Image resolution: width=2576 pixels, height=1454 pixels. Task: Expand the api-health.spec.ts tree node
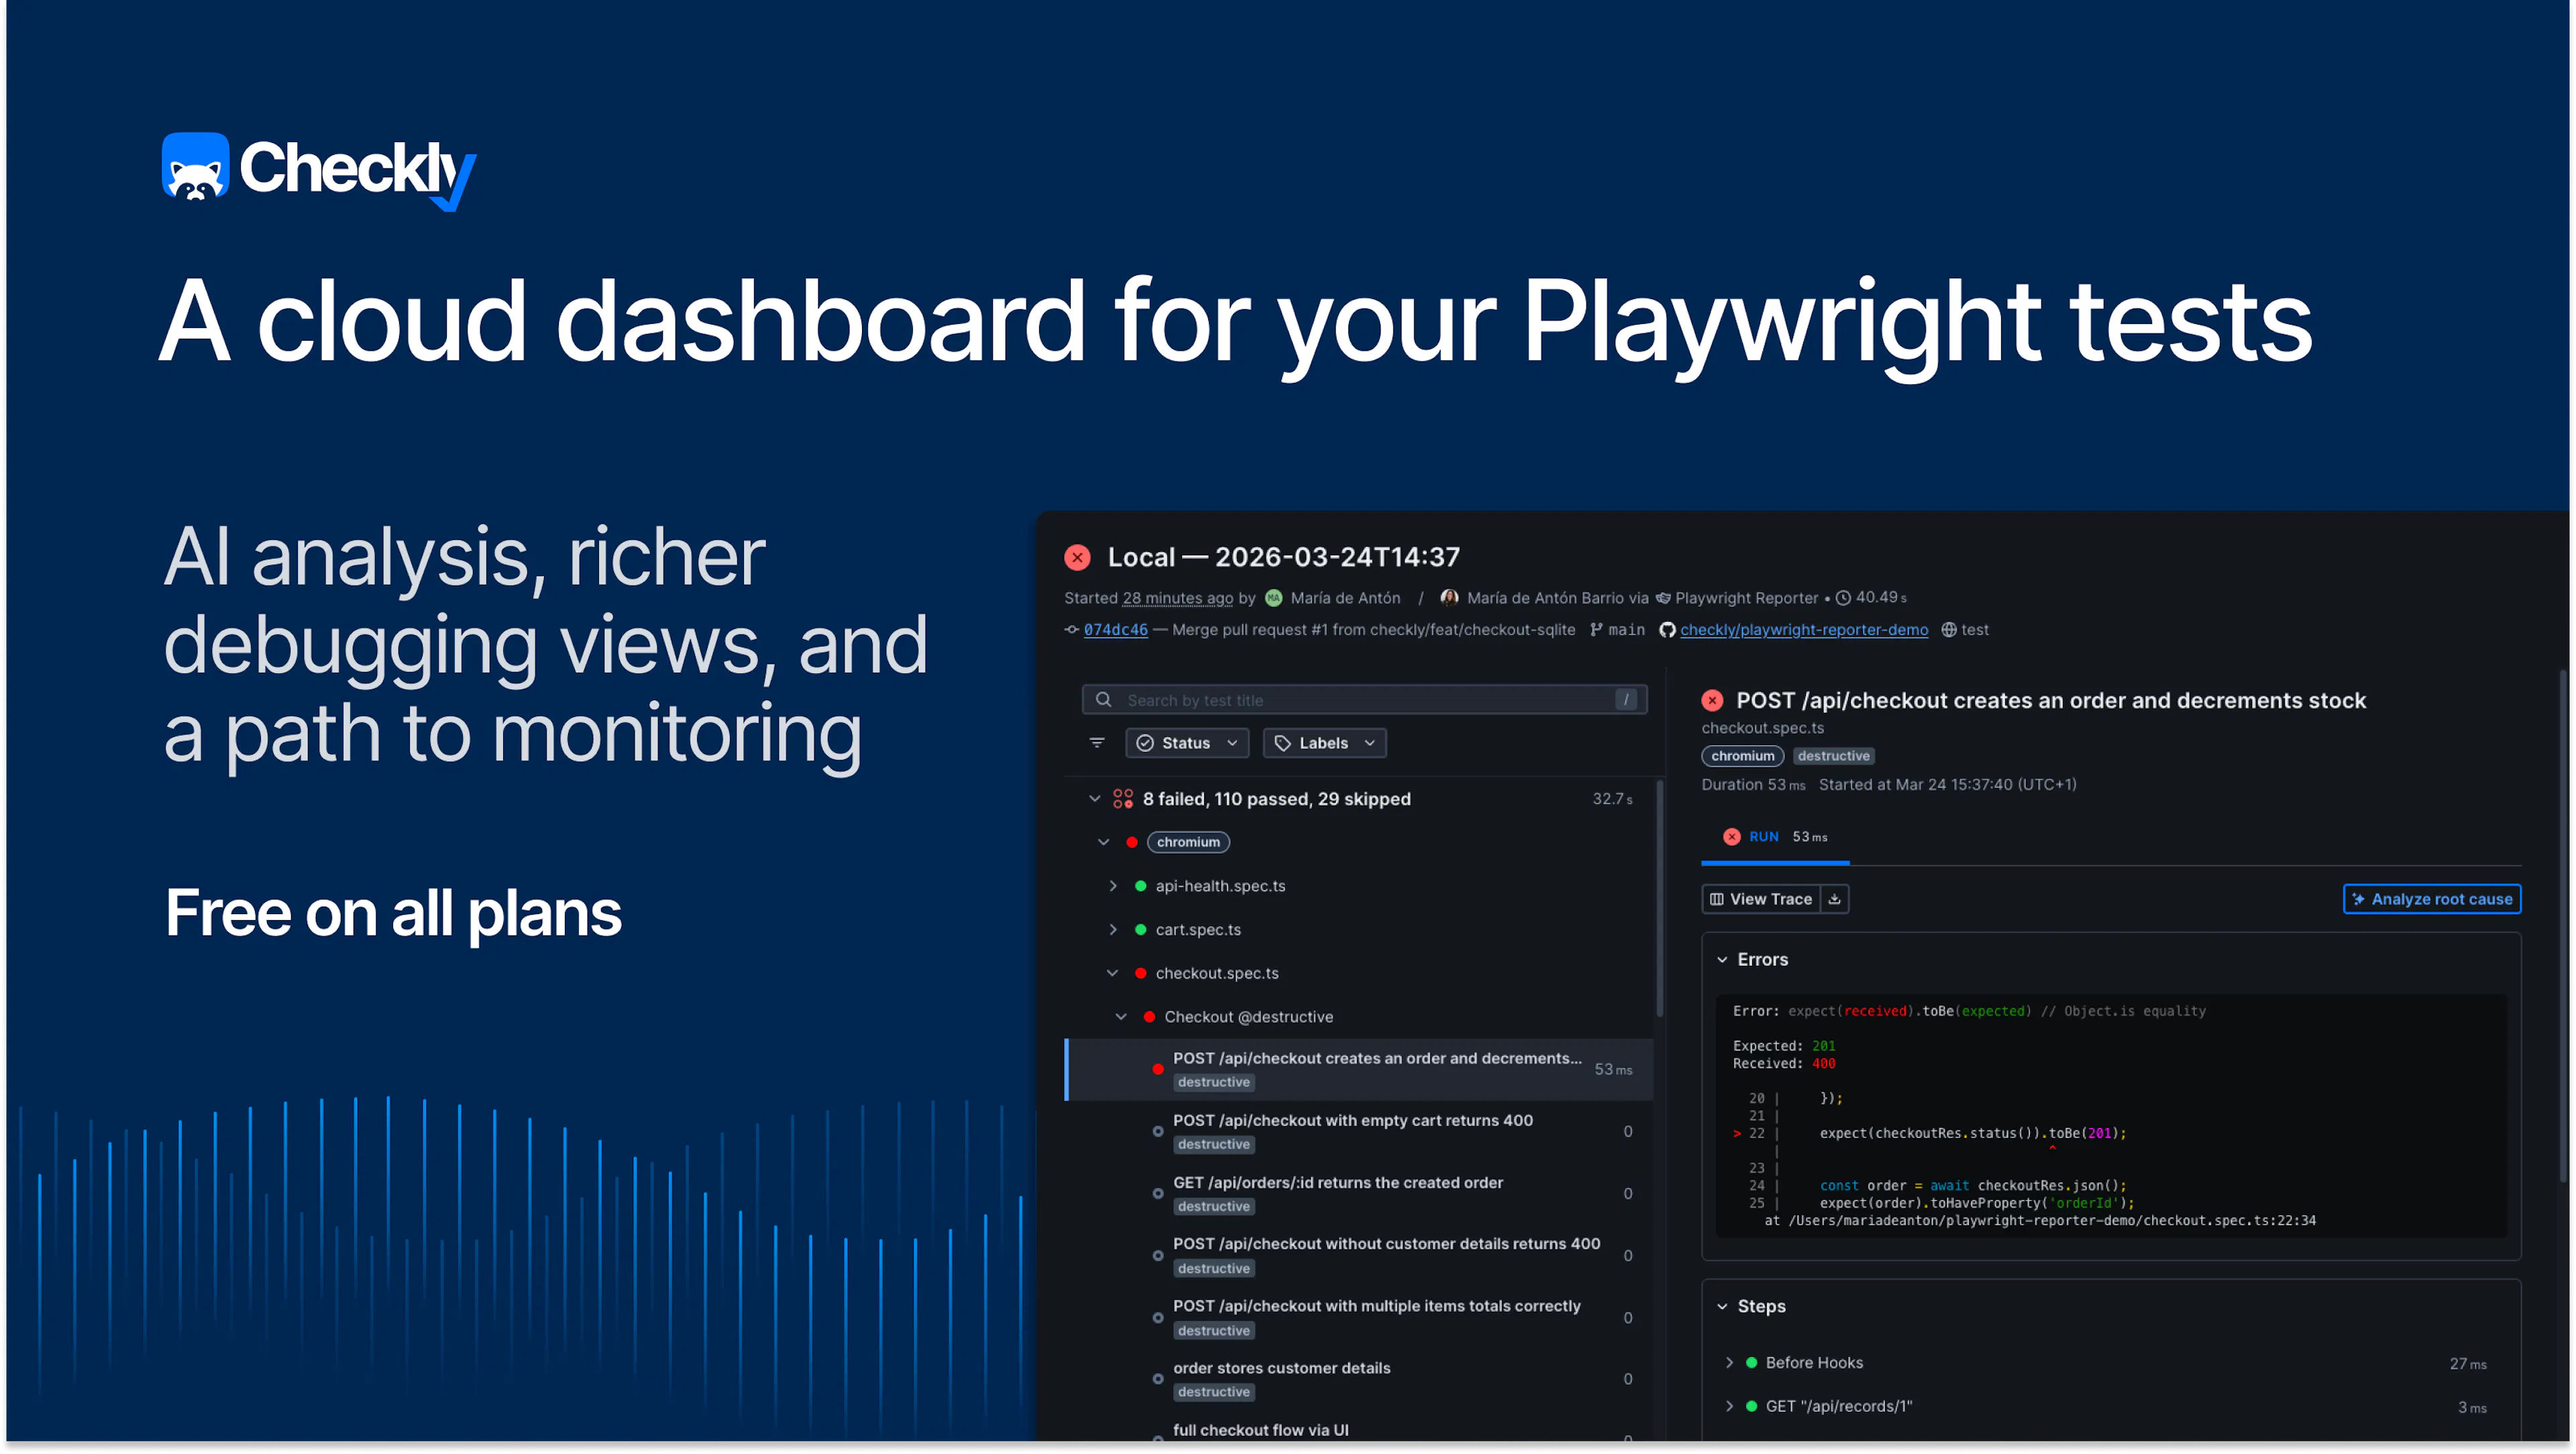point(1113,886)
